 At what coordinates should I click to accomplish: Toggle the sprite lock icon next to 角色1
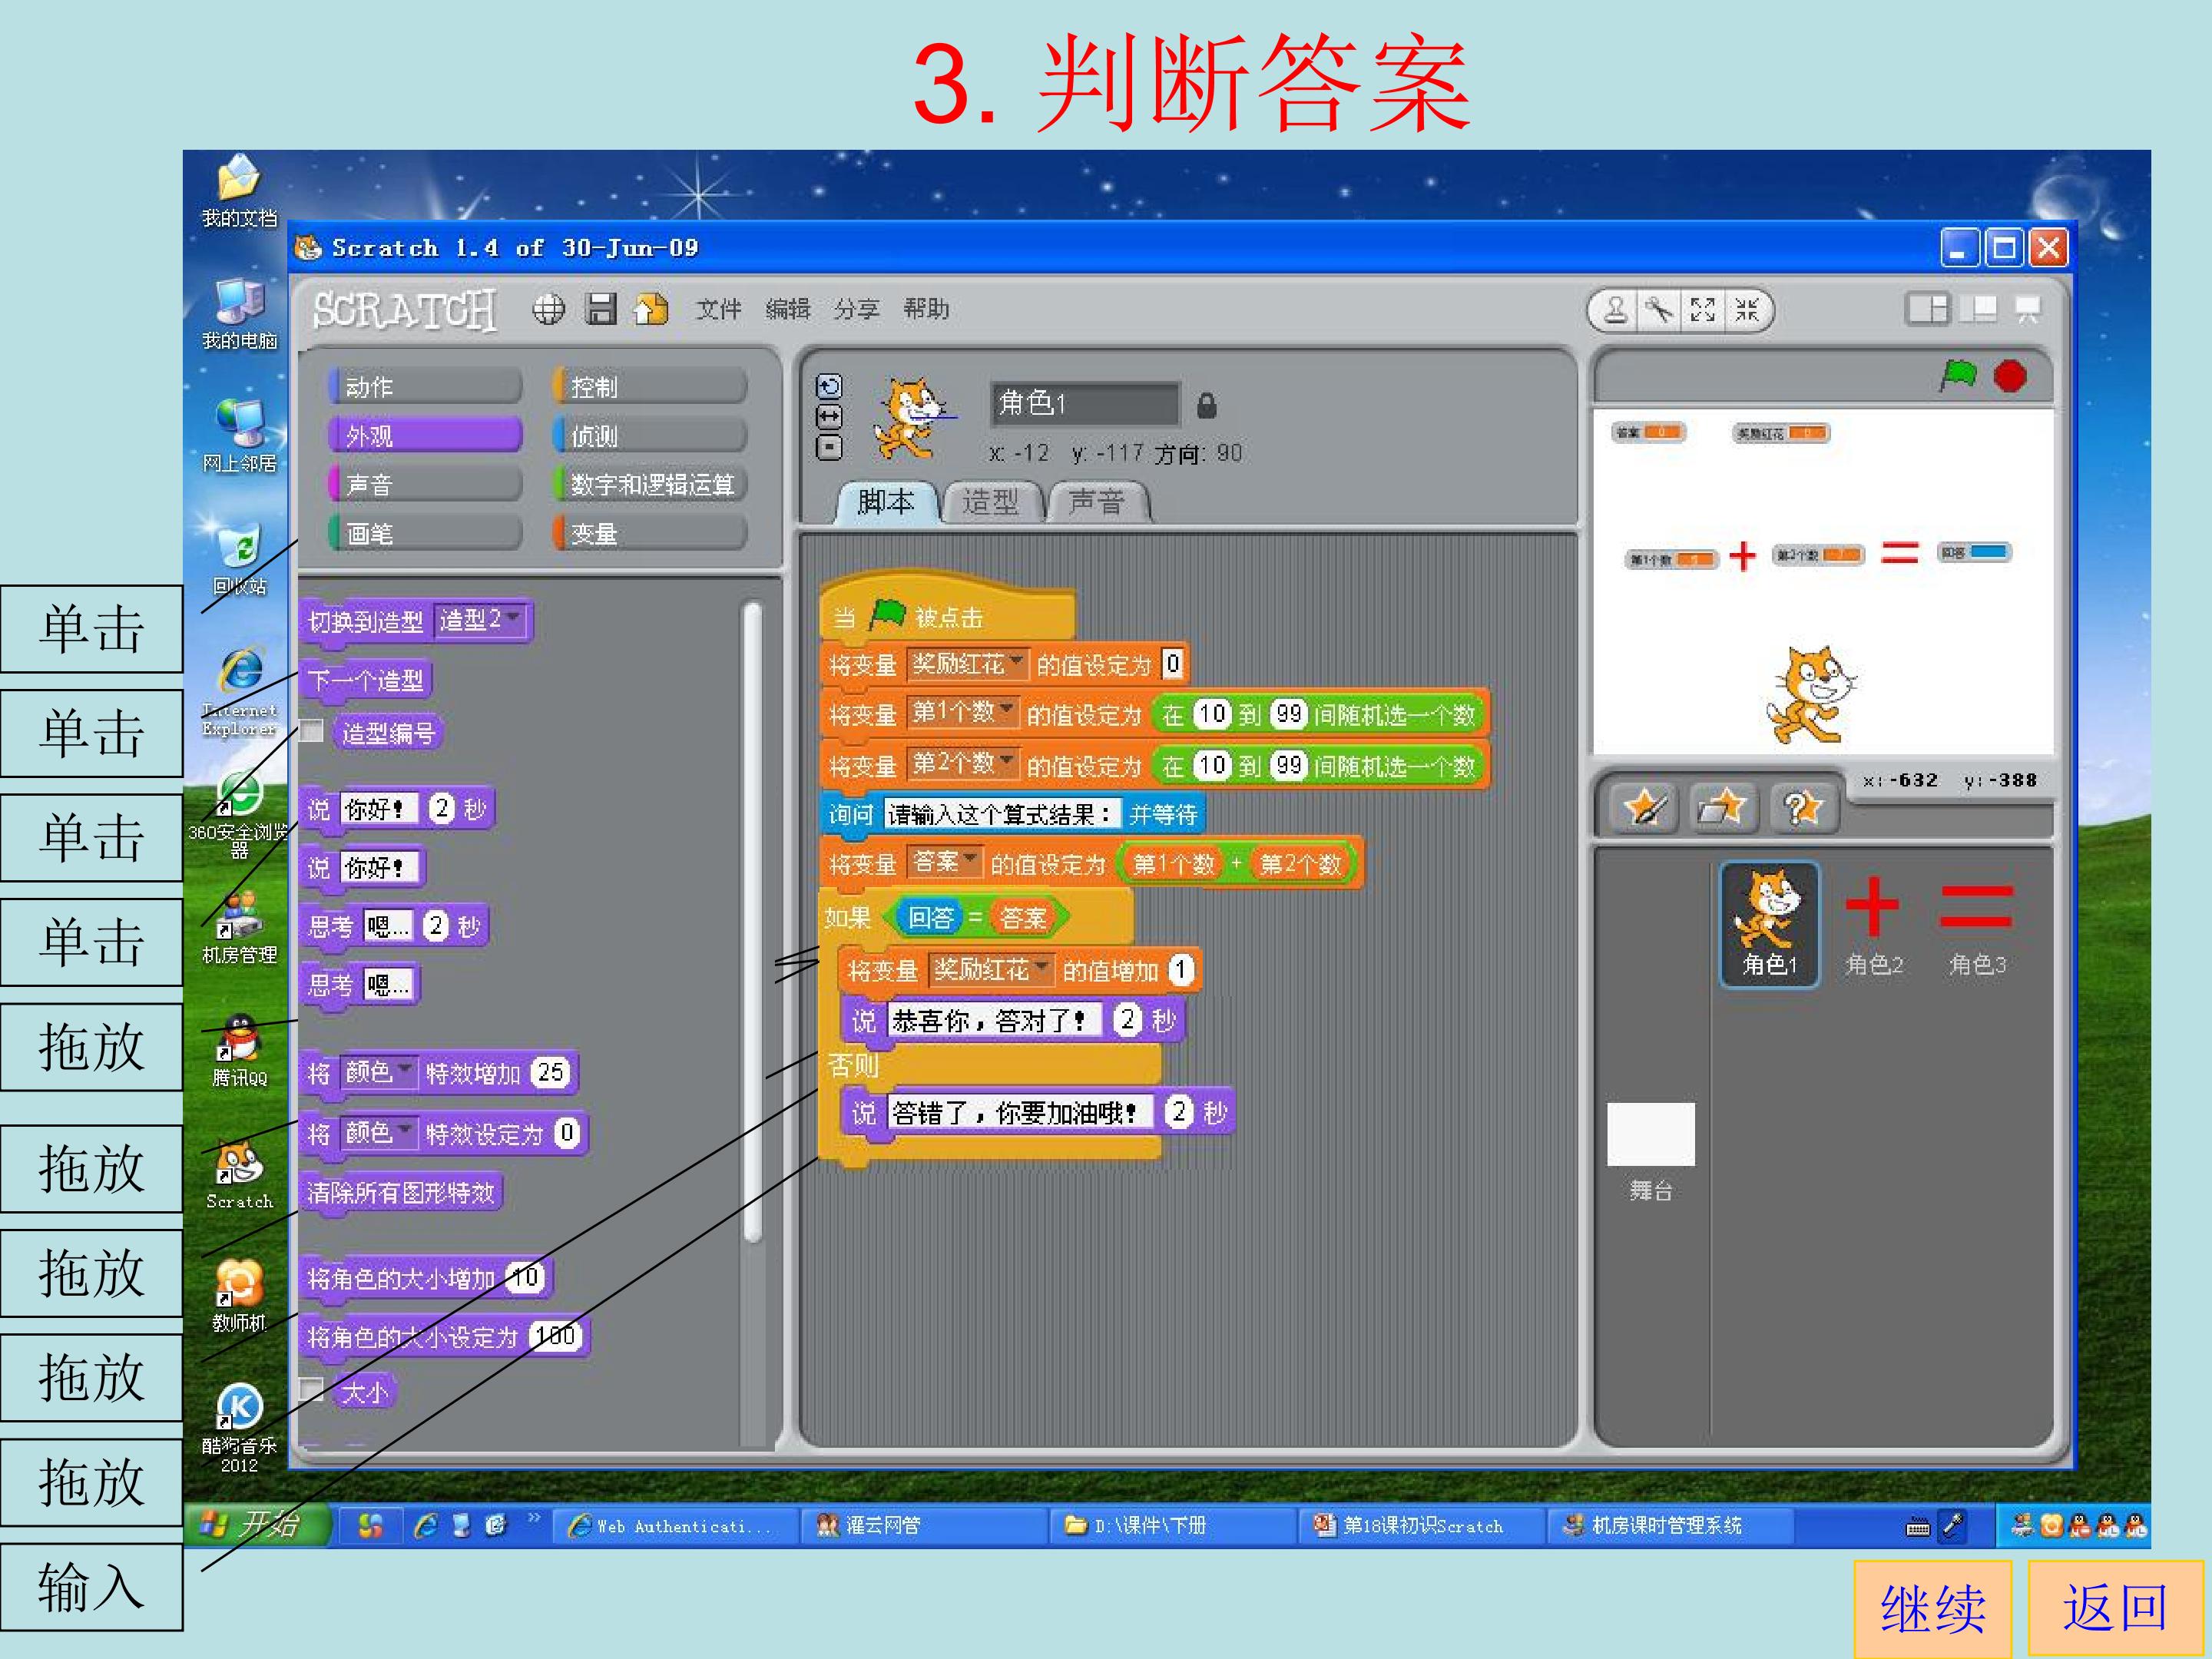click(x=1206, y=406)
